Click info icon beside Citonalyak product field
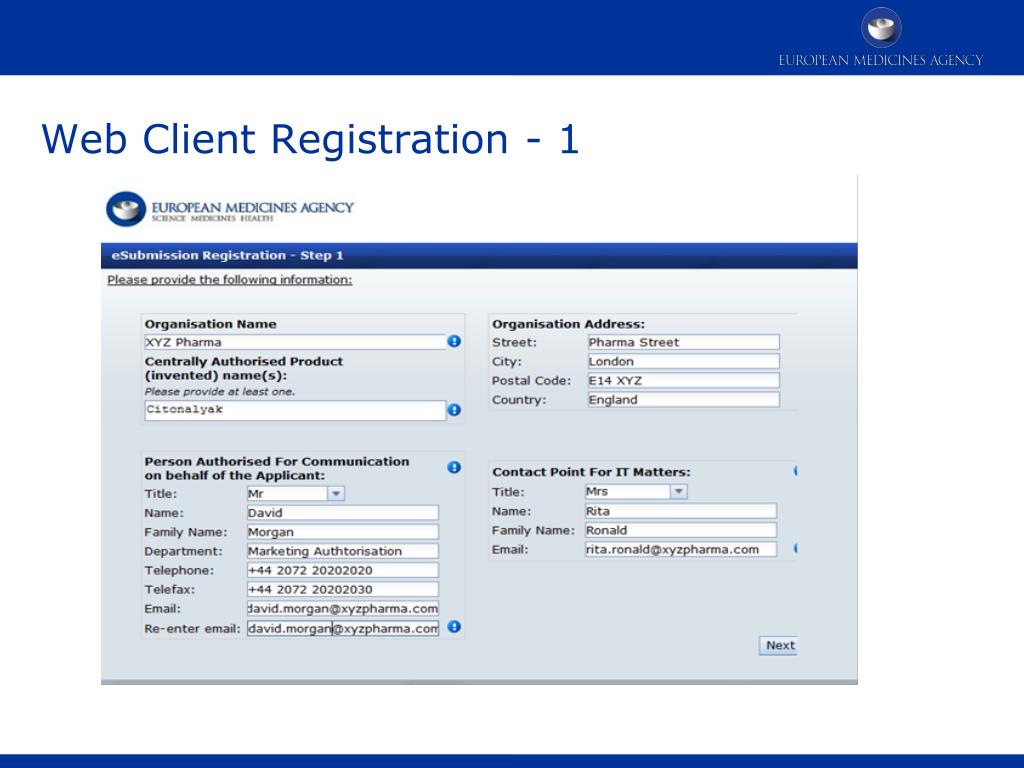The width and height of the screenshot is (1024, 768). 454,410
